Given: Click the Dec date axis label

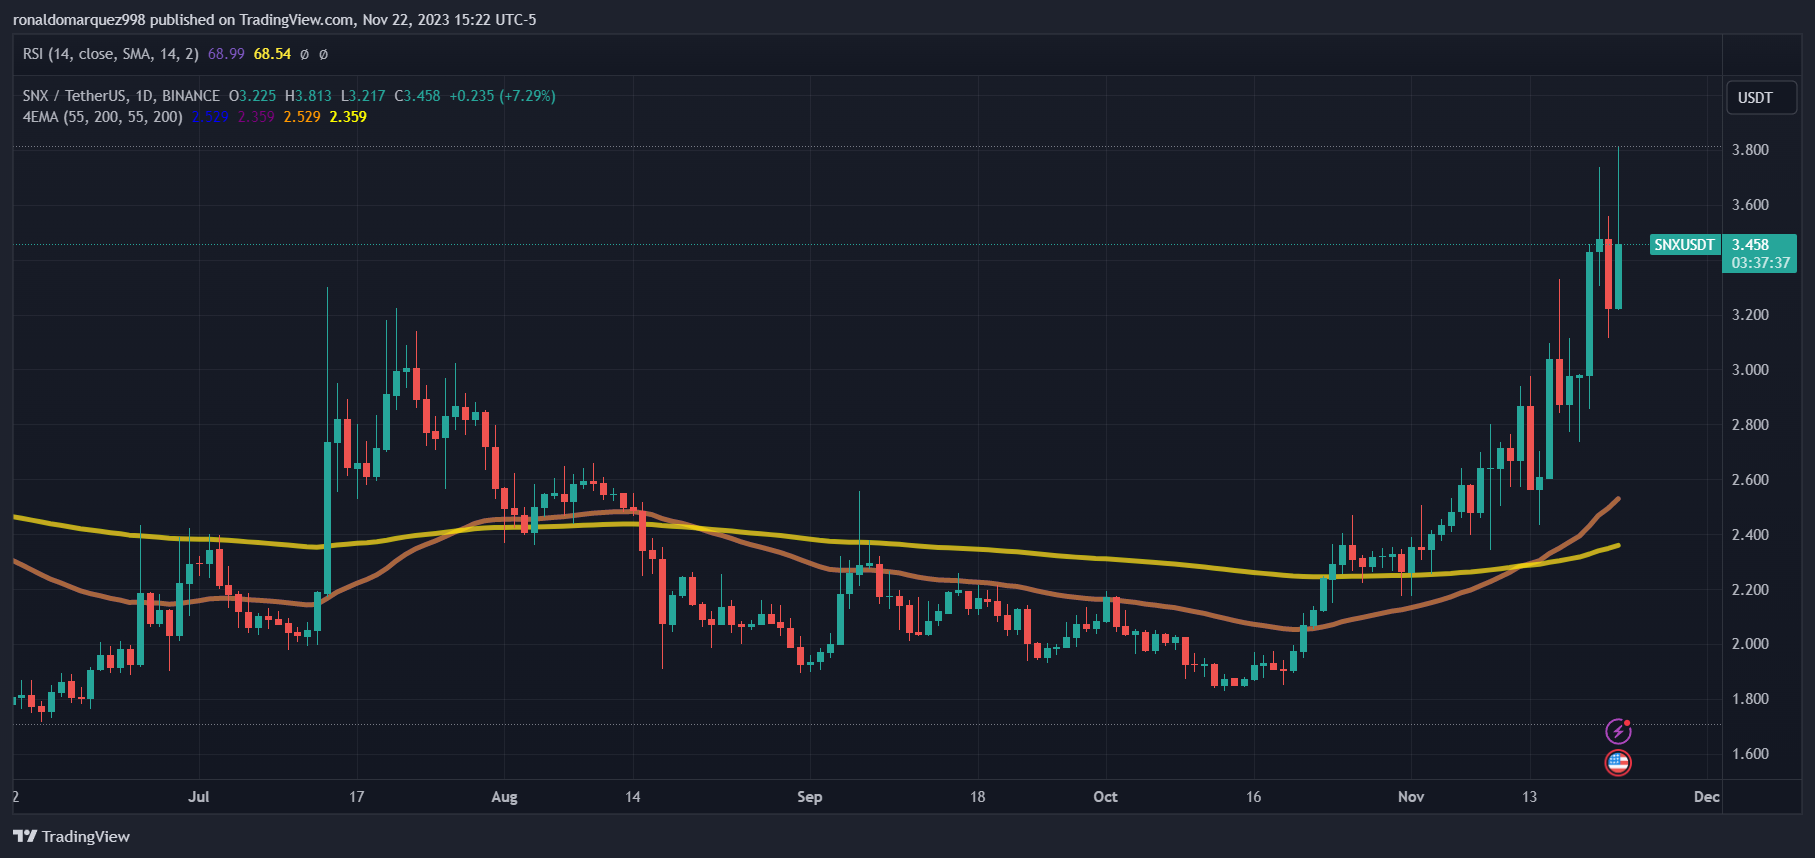Looking at the screenshot, I should pos(1707,797).
